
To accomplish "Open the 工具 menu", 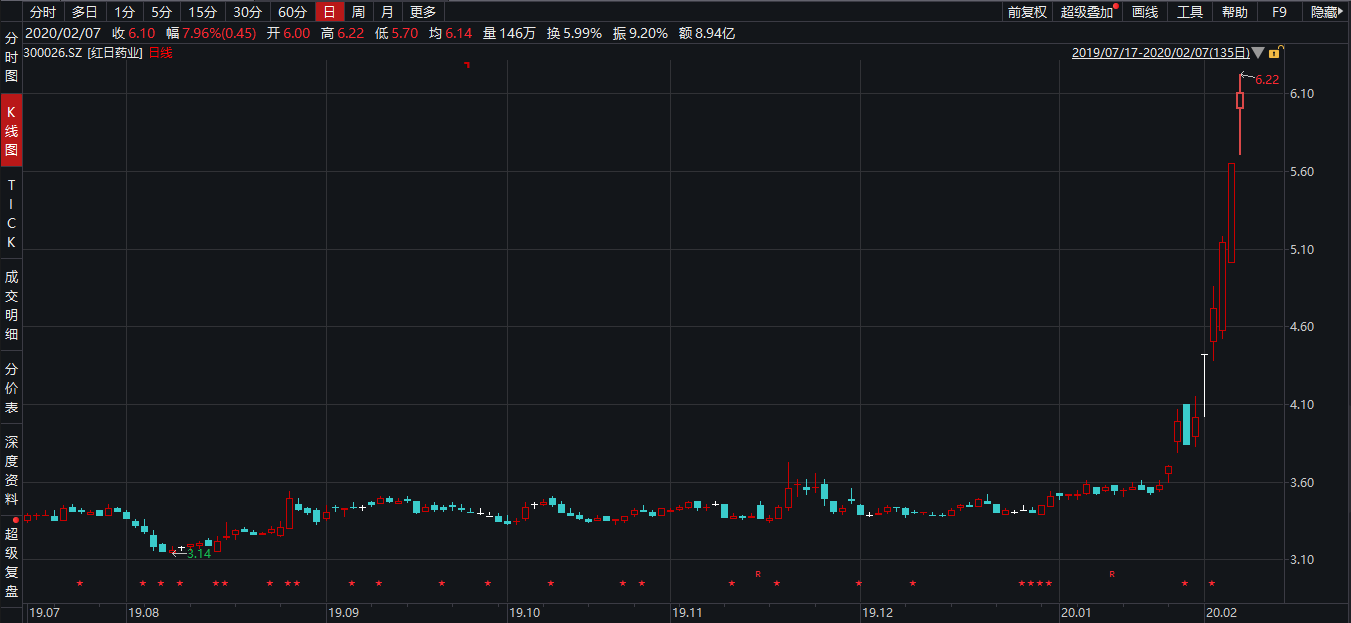I will click(x=1190, y=12).
